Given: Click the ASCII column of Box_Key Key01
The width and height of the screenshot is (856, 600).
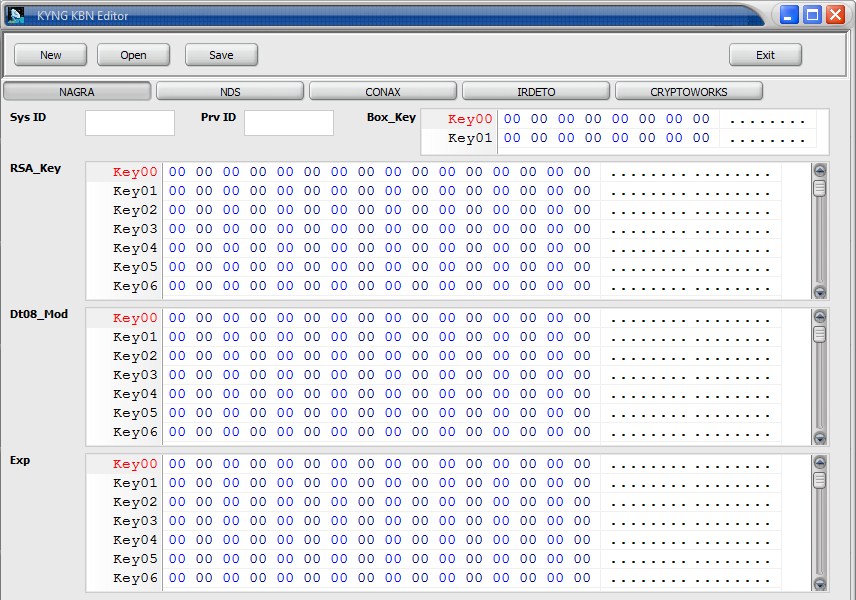Looking at the screenshot, I should click(x=767, y=139).
